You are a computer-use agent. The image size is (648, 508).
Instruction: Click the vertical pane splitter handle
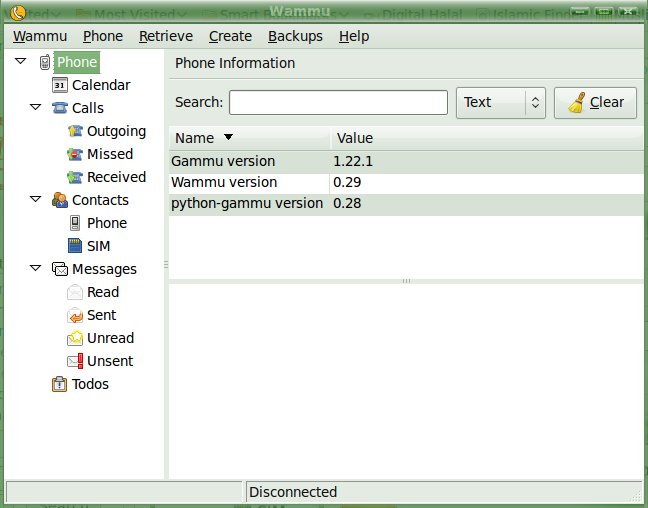[166, 264]
